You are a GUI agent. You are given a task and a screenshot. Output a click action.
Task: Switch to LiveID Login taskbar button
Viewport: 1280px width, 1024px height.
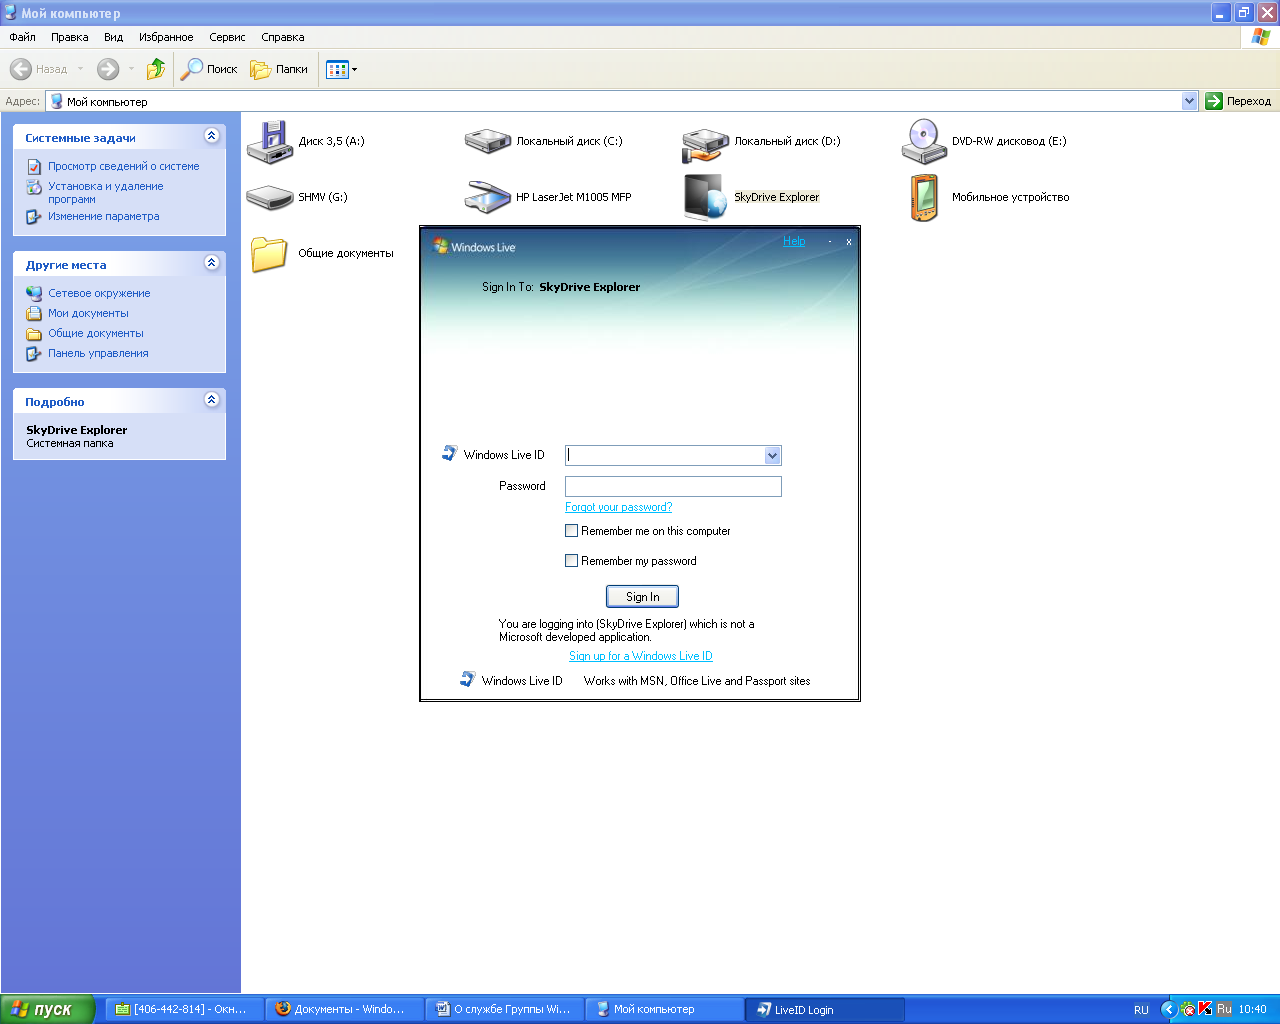[x=825, y=1009]
